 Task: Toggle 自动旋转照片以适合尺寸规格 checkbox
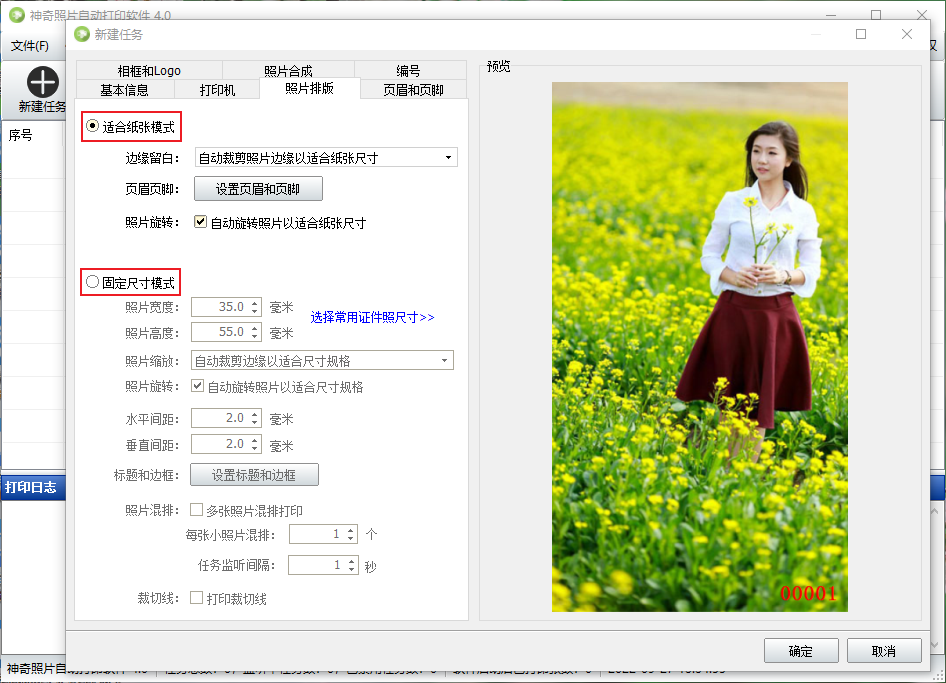[197, 386]
